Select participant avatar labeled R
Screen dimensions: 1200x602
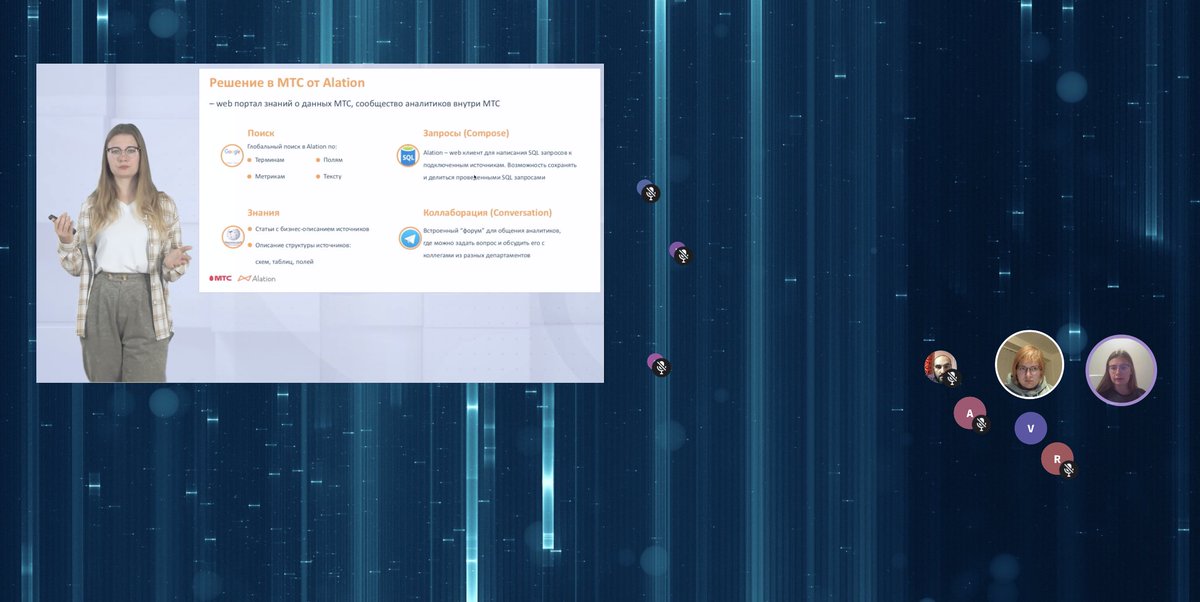[x=1057, y=459]
